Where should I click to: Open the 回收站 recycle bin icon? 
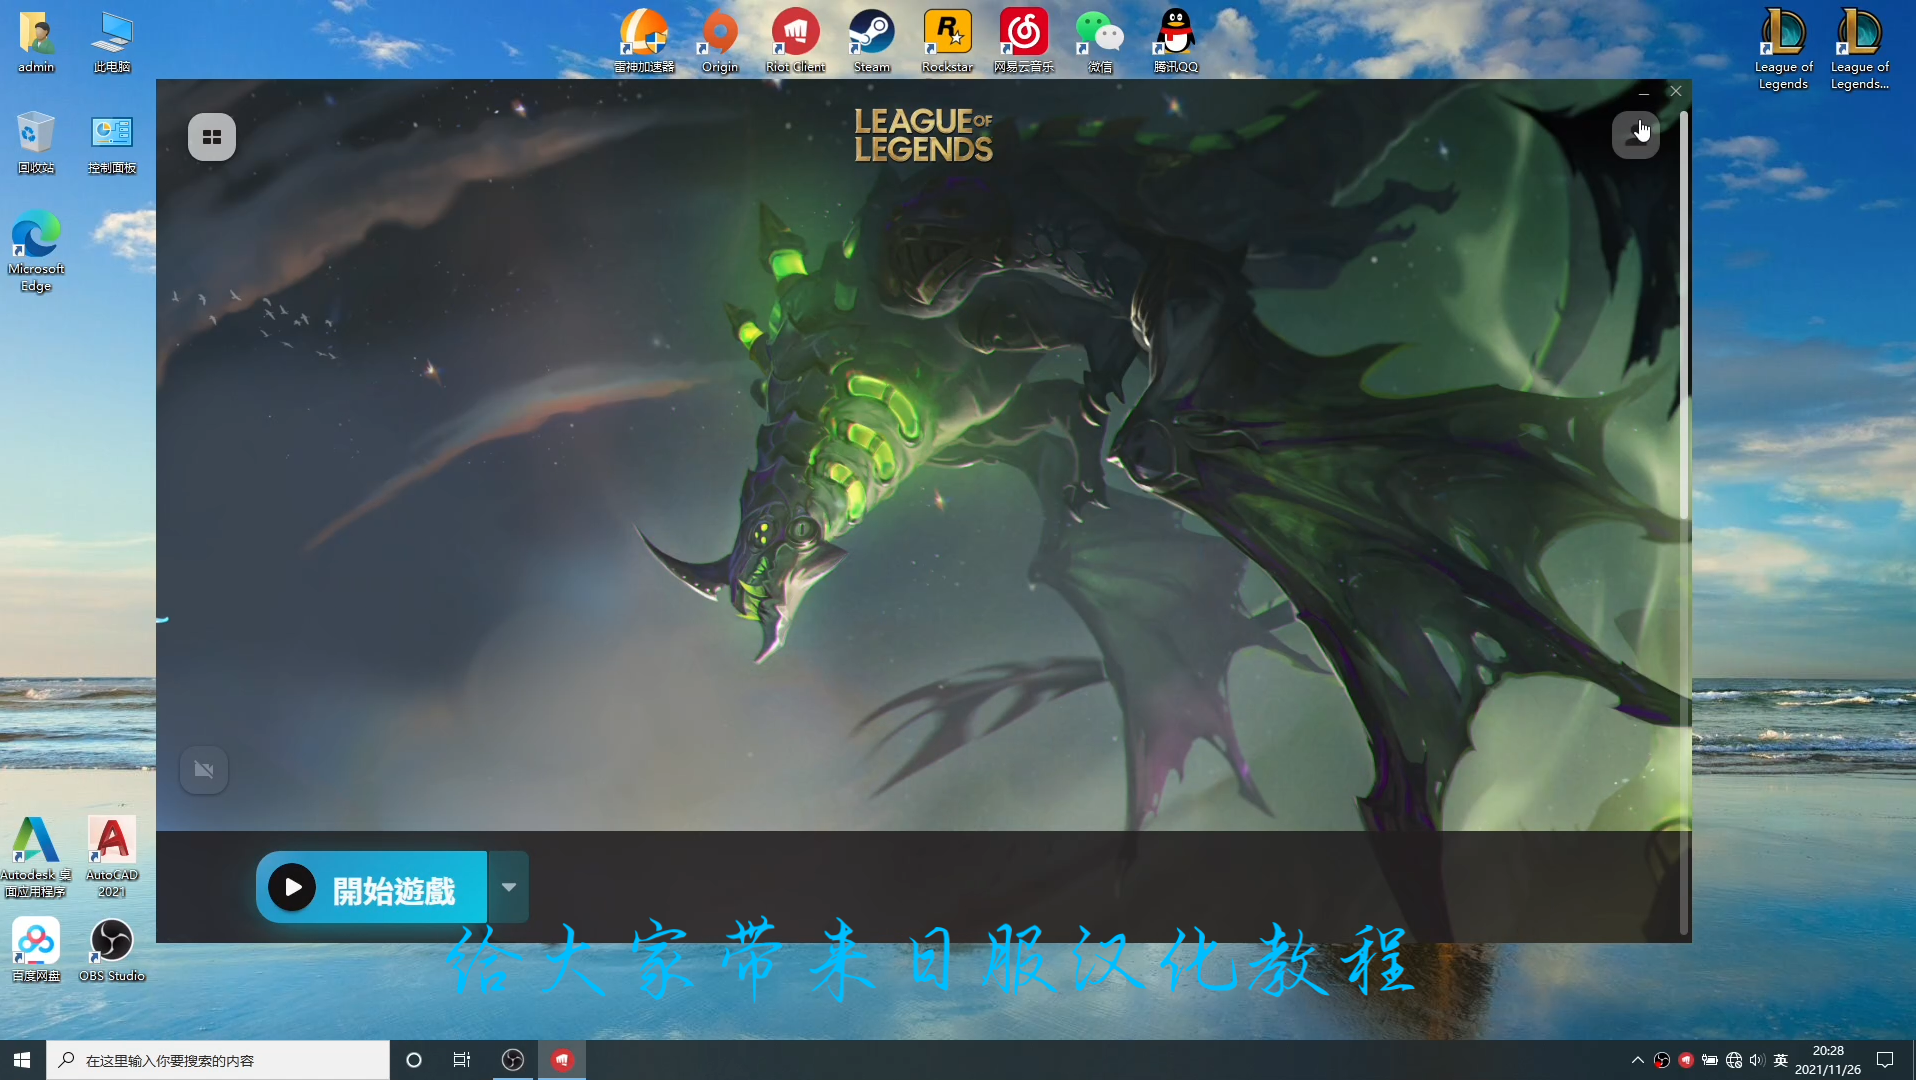36,143
